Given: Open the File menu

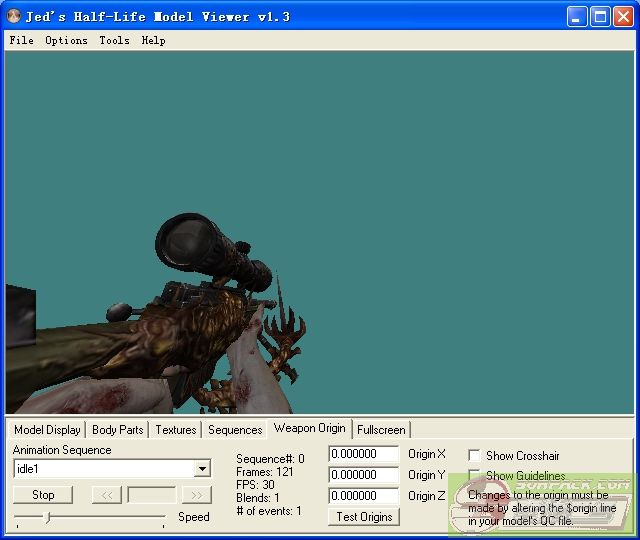Looking at the screenshot, I should (x=21, y=40).
